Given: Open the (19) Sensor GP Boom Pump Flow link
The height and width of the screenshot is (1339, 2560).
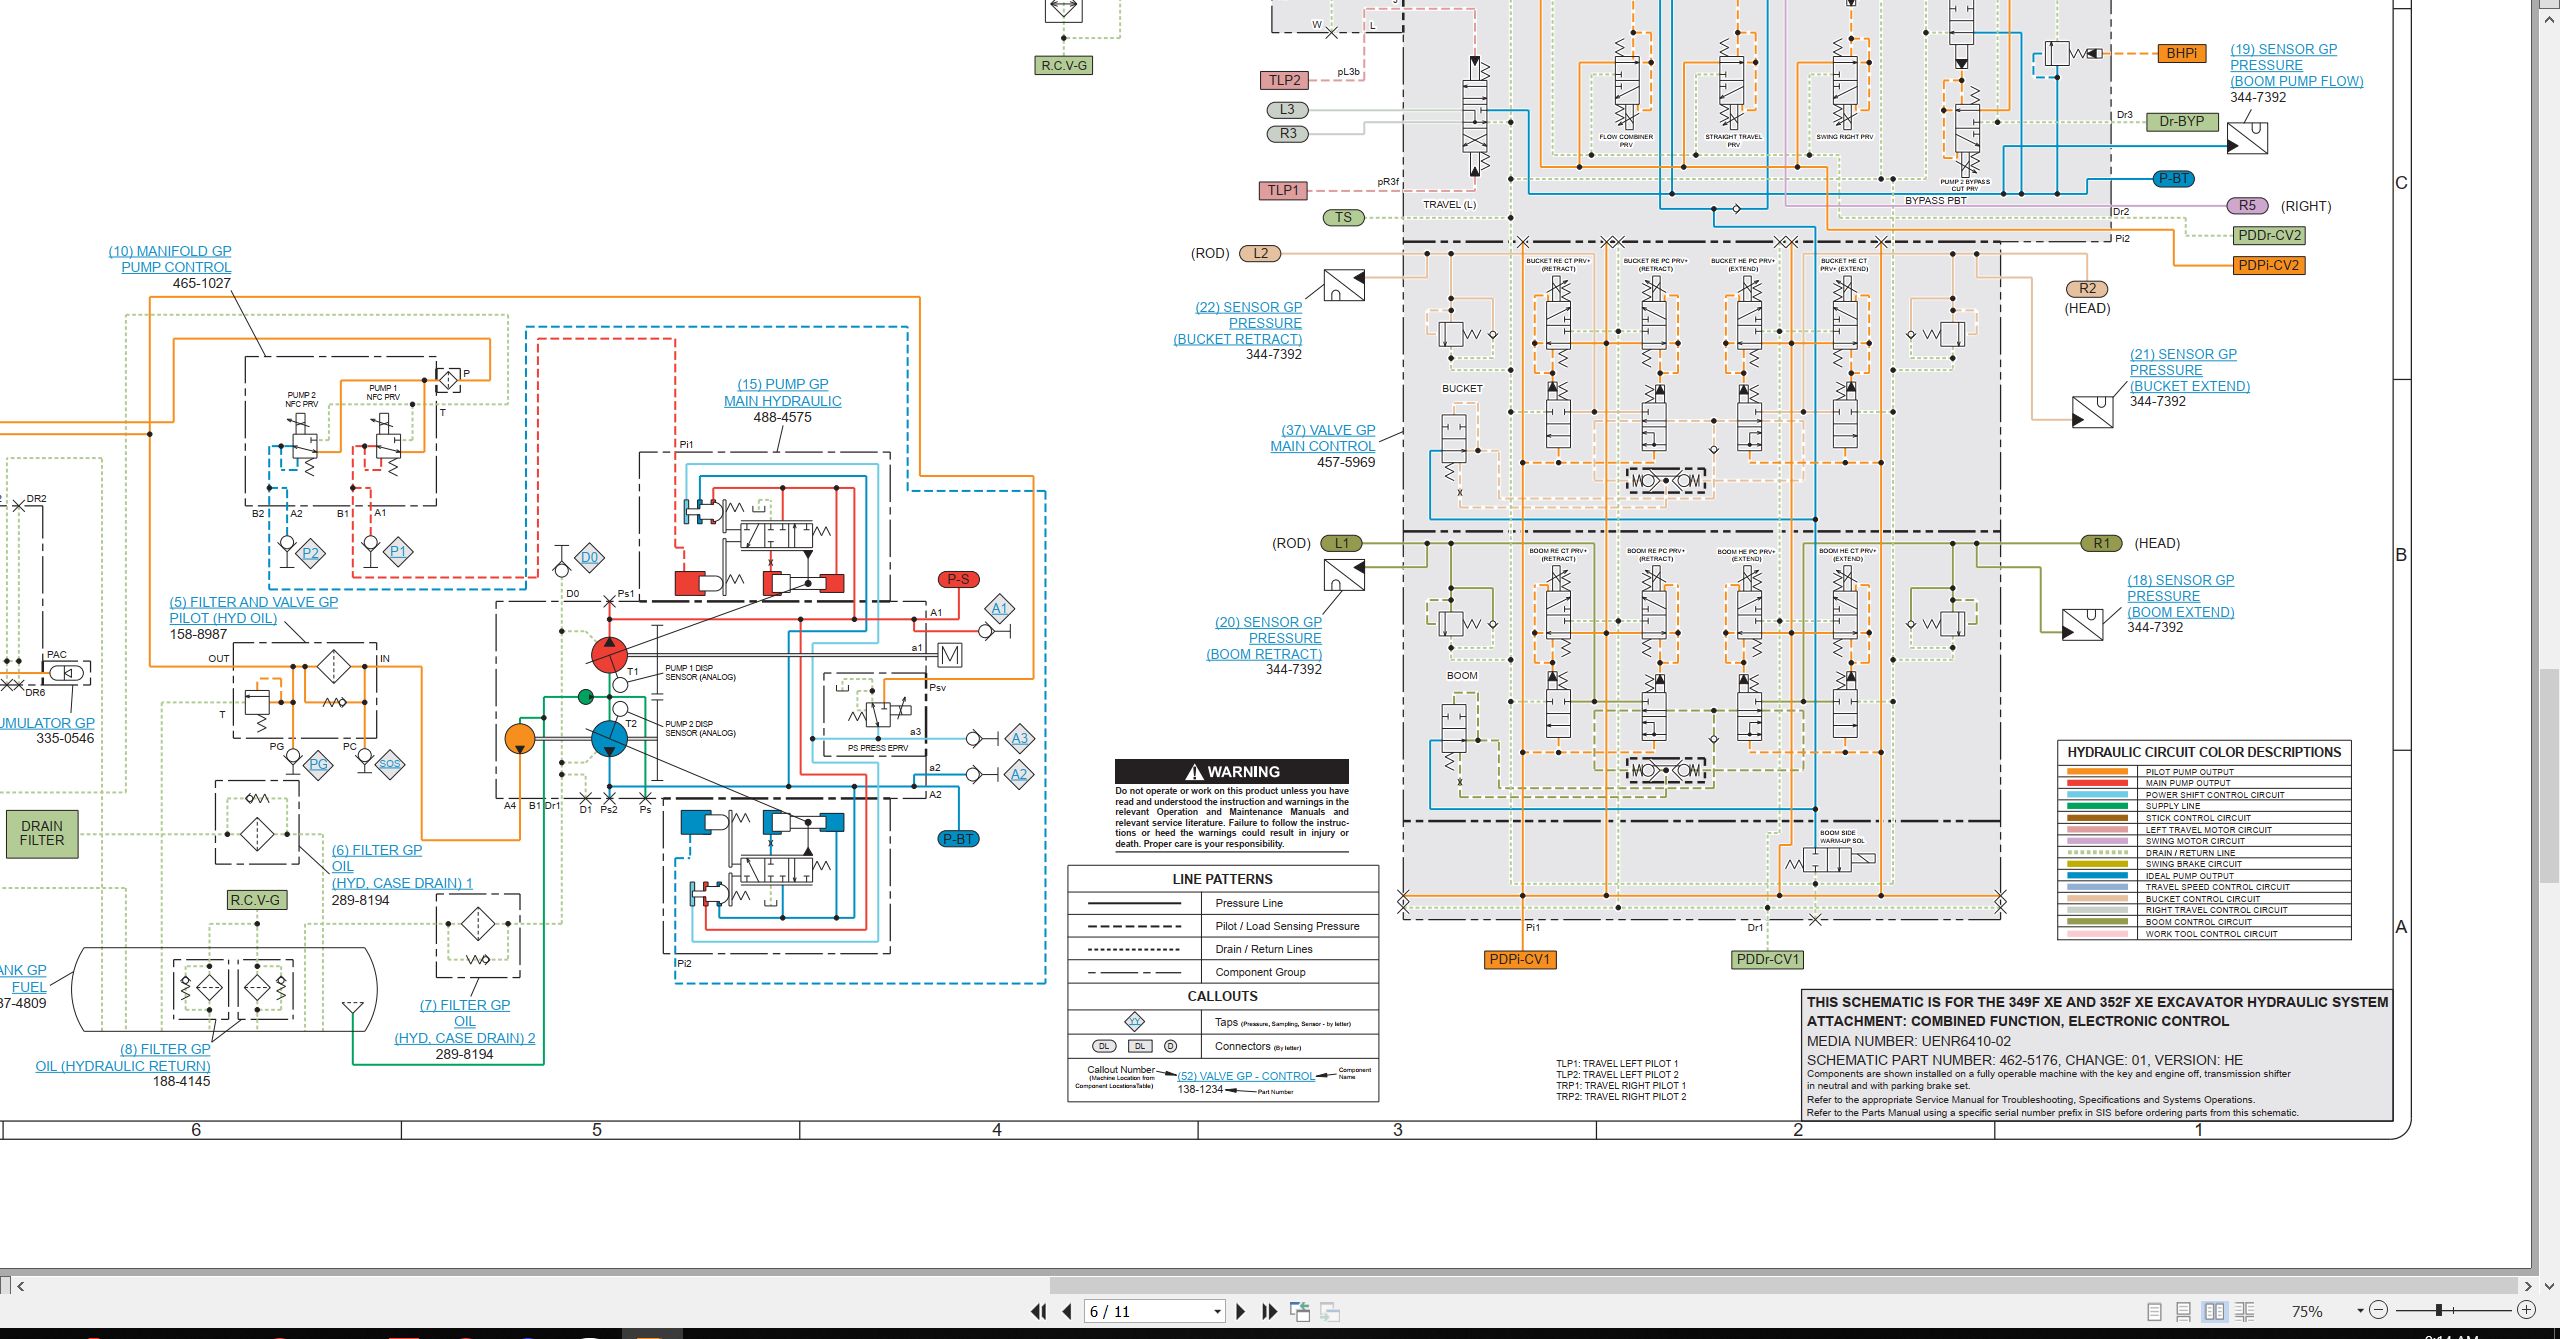Looking at the screenshot, I should pyautogui.click(x=2296, y=65).
